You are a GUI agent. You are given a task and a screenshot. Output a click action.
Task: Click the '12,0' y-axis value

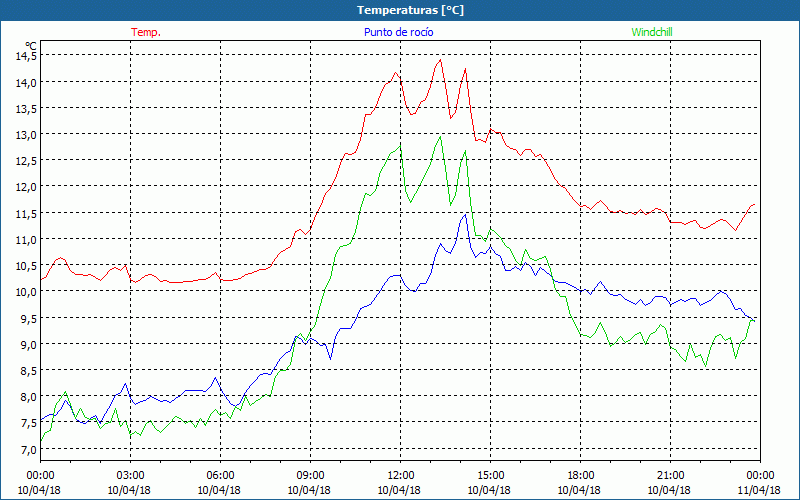point(26,187)
